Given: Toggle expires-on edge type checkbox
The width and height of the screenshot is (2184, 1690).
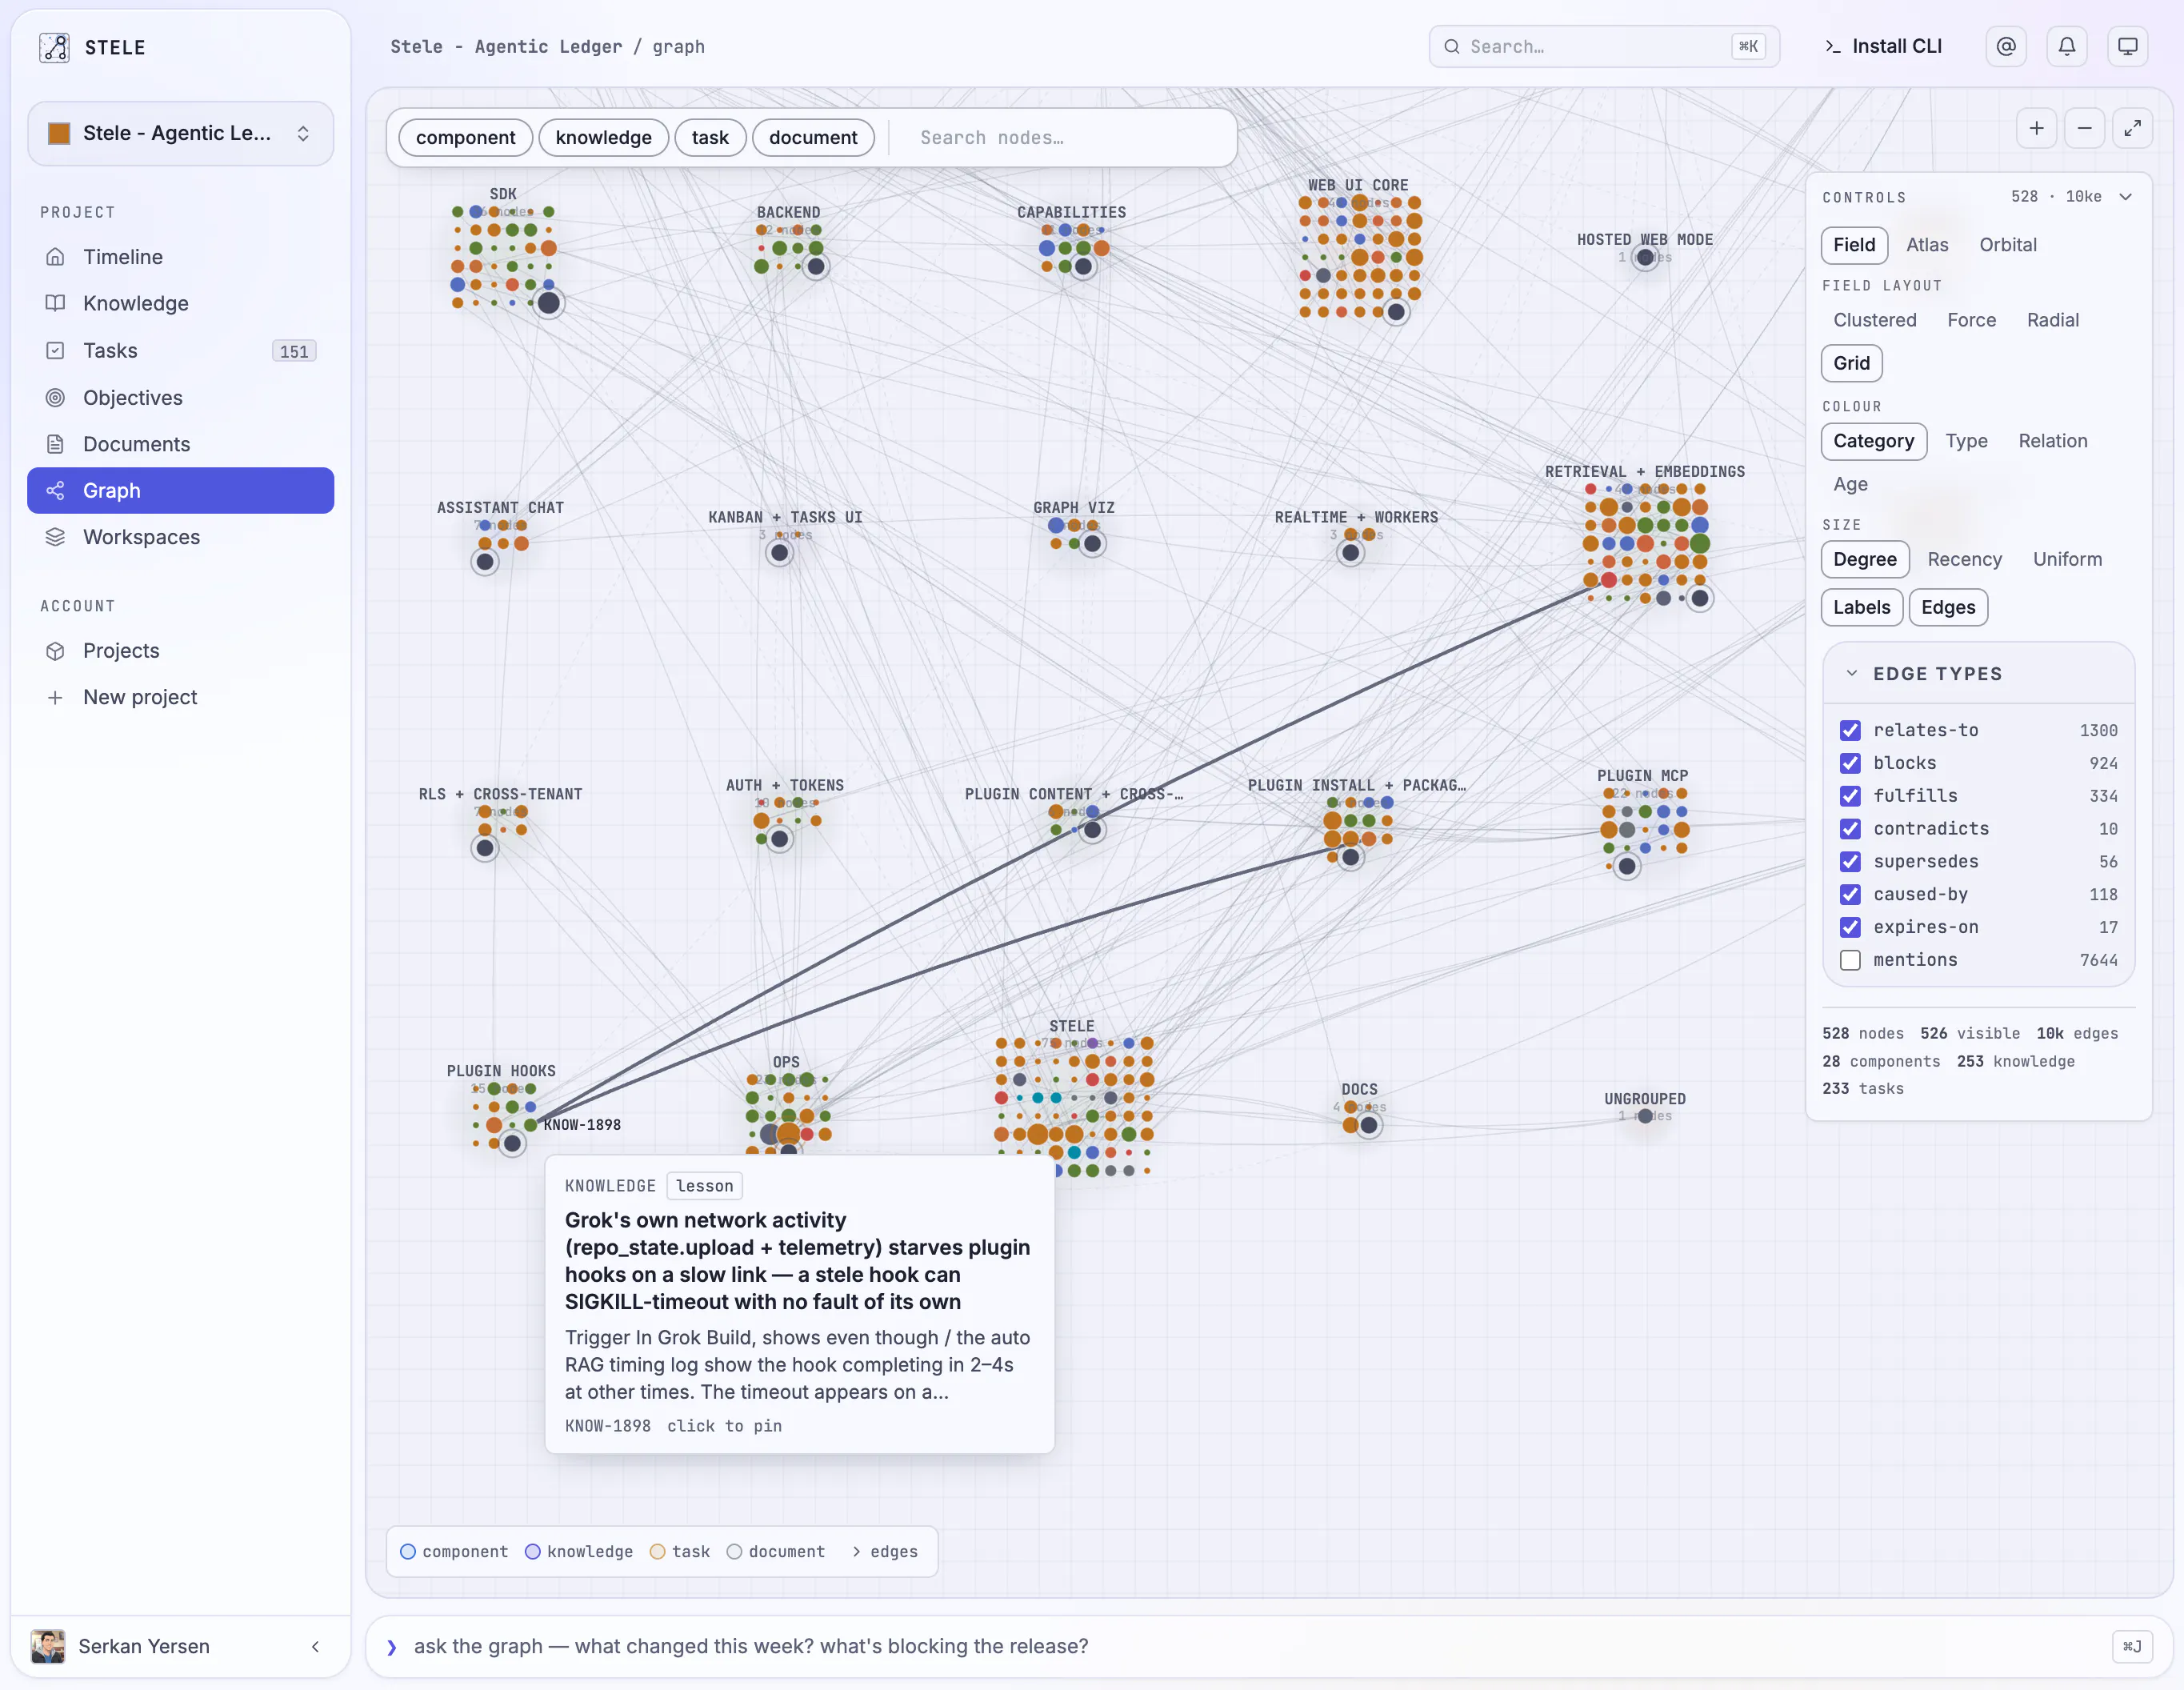Looking at the screenshot, I should pyautogui.click(x=1850, y=927).
